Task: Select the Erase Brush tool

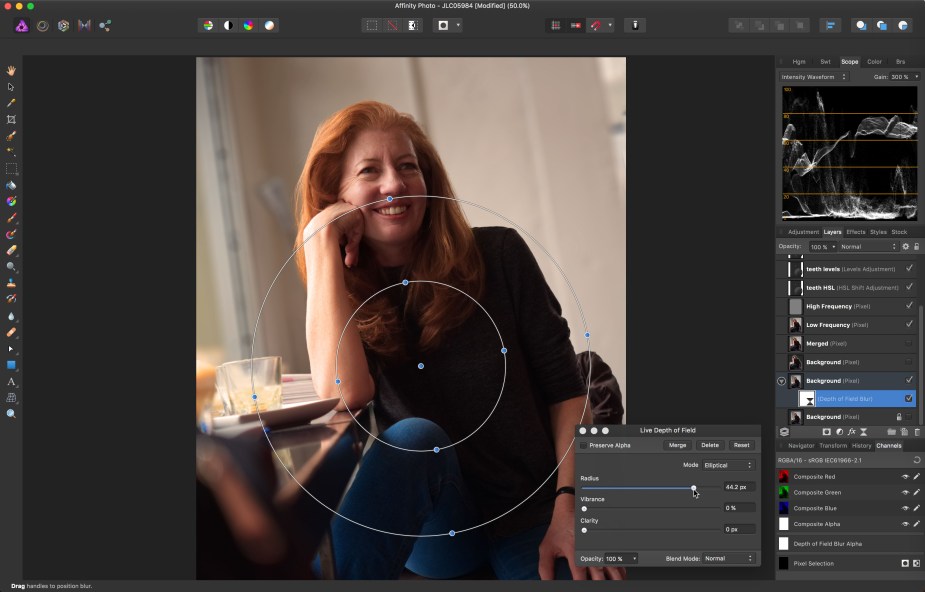Action: click(11, 251)
